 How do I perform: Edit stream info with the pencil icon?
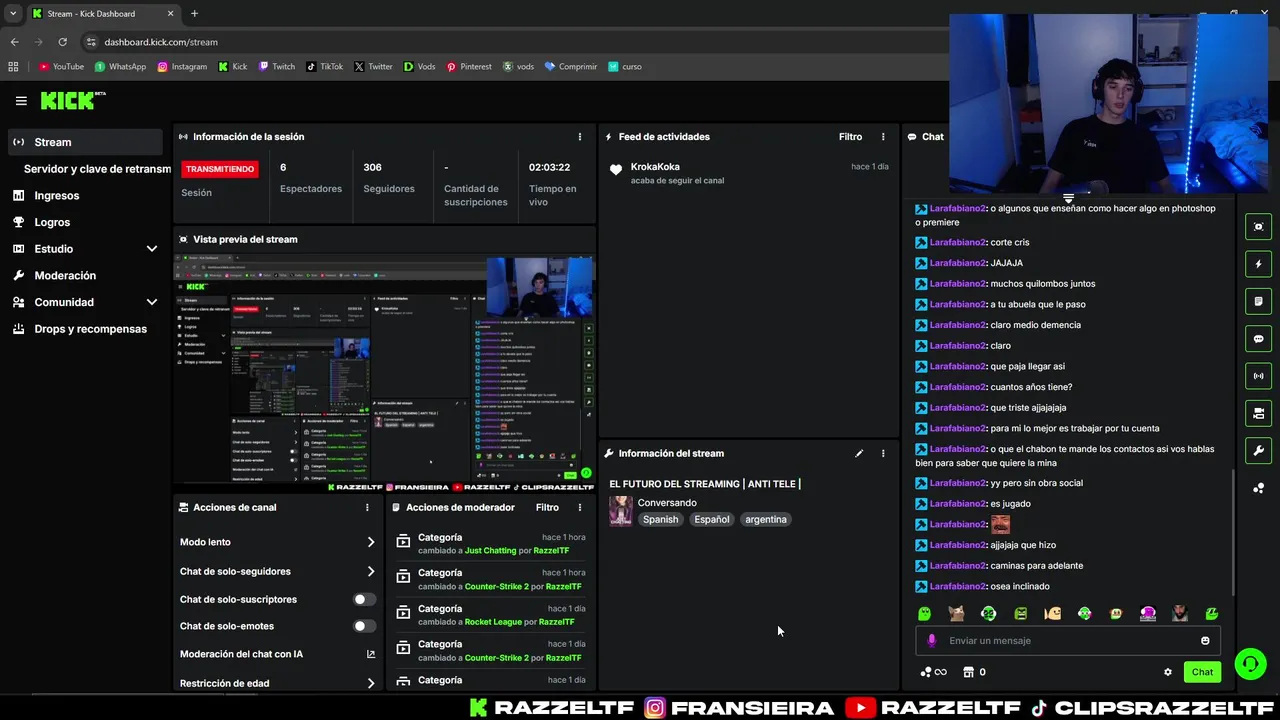[859, 453]
